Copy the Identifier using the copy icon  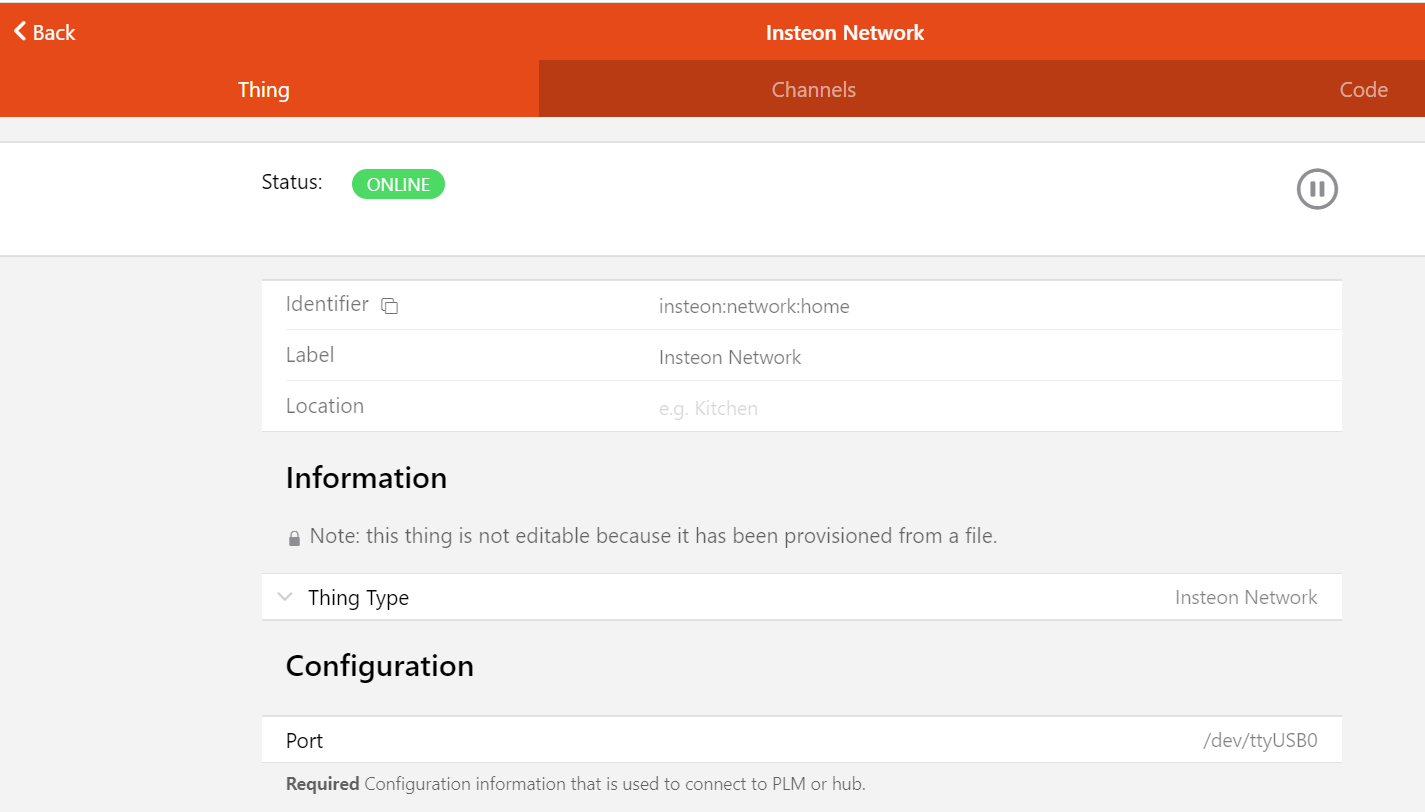389,306
